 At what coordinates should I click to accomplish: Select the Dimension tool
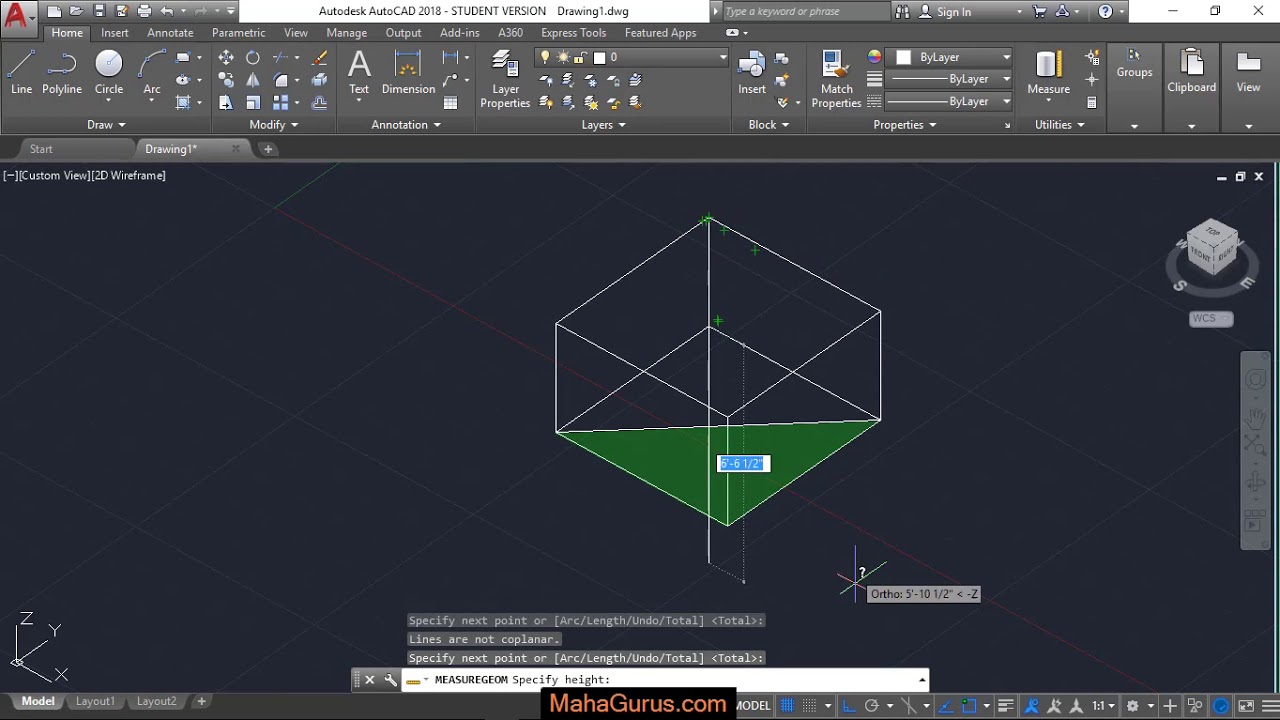408,72
